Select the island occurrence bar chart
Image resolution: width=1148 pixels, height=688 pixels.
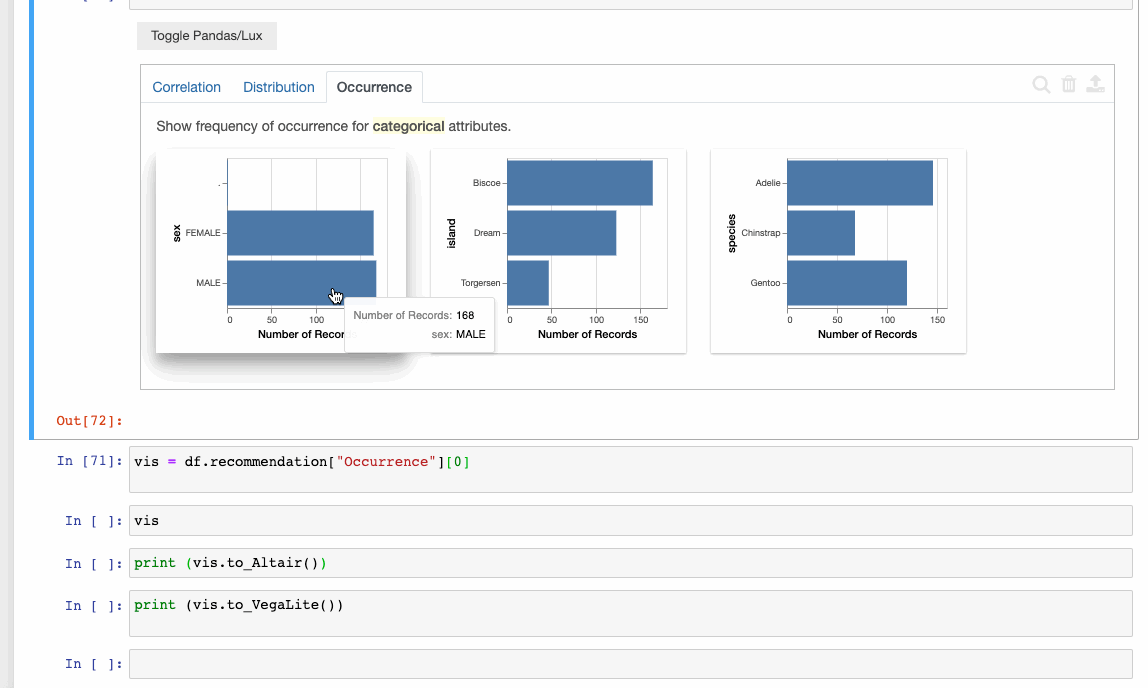pos(557,250)
